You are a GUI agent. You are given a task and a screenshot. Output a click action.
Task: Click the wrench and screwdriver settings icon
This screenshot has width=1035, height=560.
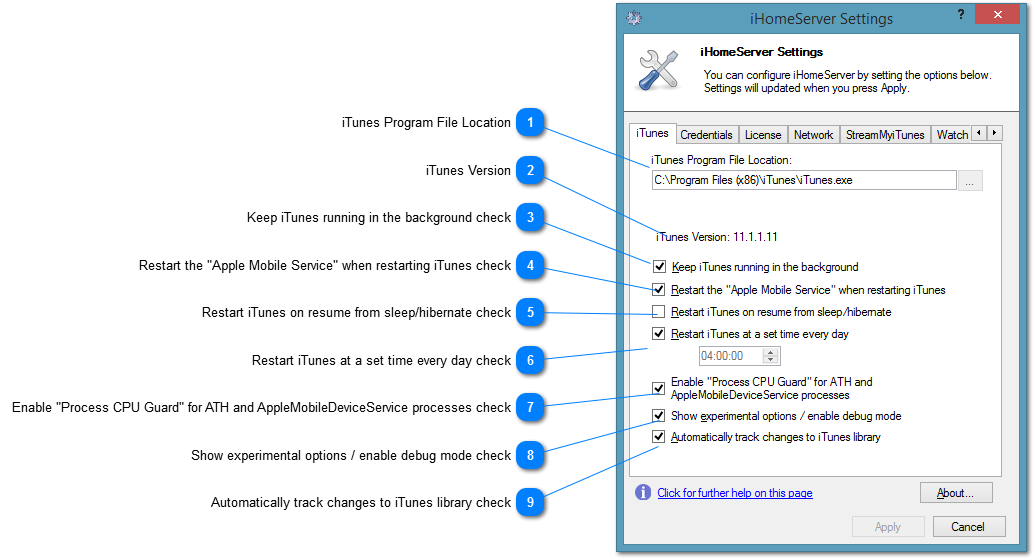[659, 68]
